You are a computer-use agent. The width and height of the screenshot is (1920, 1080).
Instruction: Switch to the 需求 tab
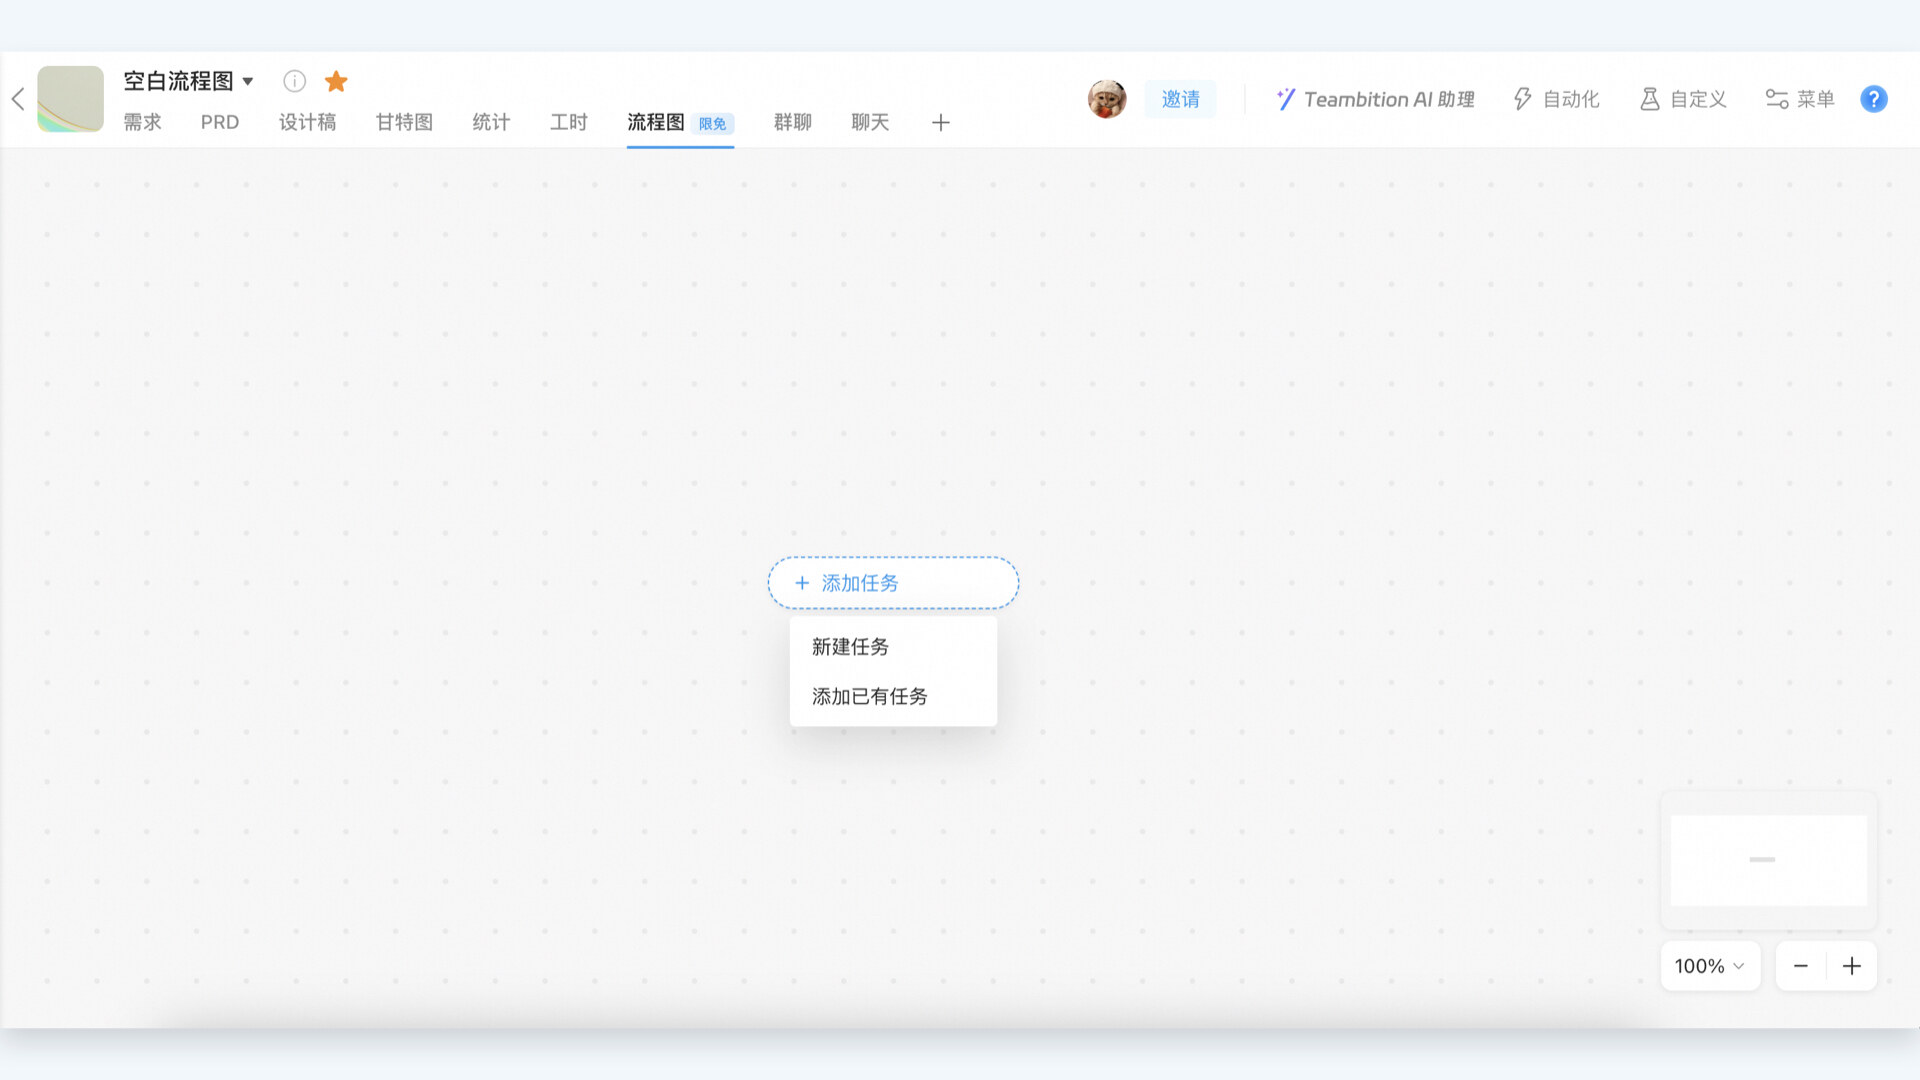pos(142,122)
